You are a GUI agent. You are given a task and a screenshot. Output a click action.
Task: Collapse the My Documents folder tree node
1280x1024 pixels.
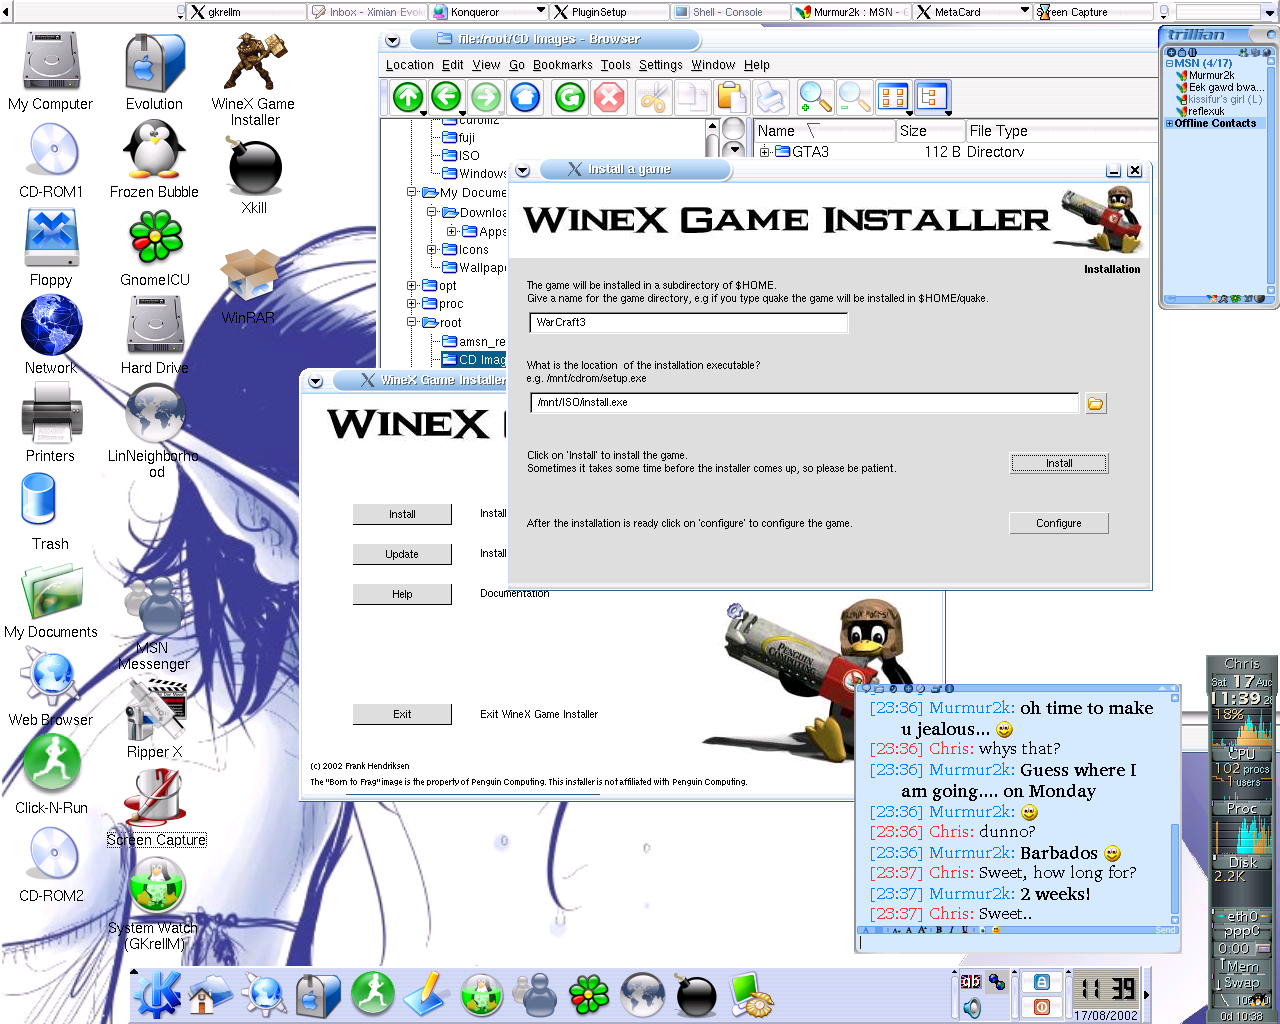pos(412,192)
